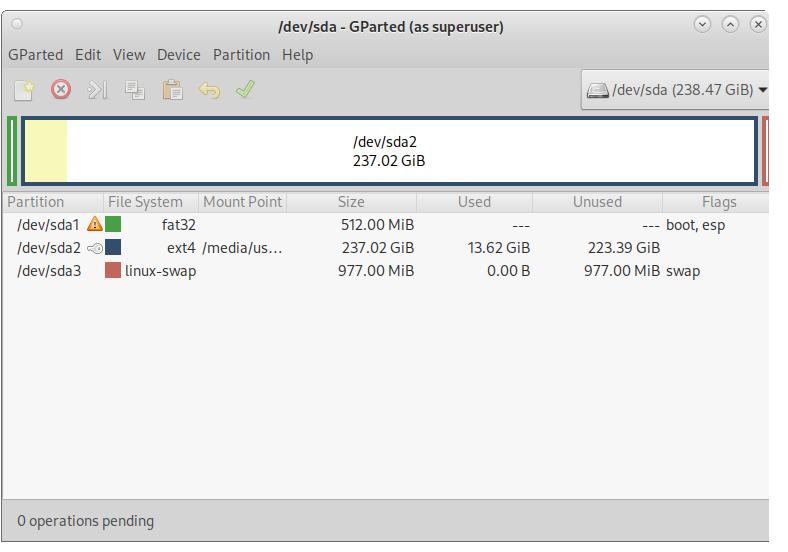This screenshot has width=788, height=552.
Task: Click the Copy partition toolbar icon
Action: [x=134, y=90]
